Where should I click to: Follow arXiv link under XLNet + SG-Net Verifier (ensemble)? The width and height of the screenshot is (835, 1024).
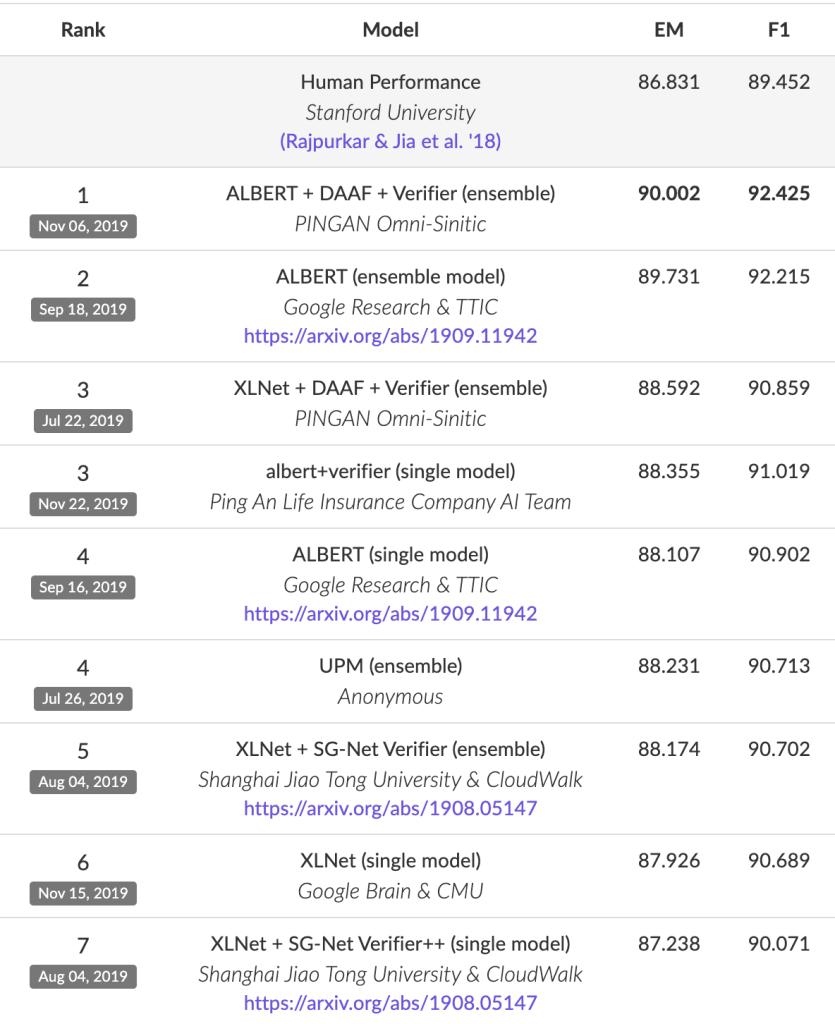pos(390,808)
